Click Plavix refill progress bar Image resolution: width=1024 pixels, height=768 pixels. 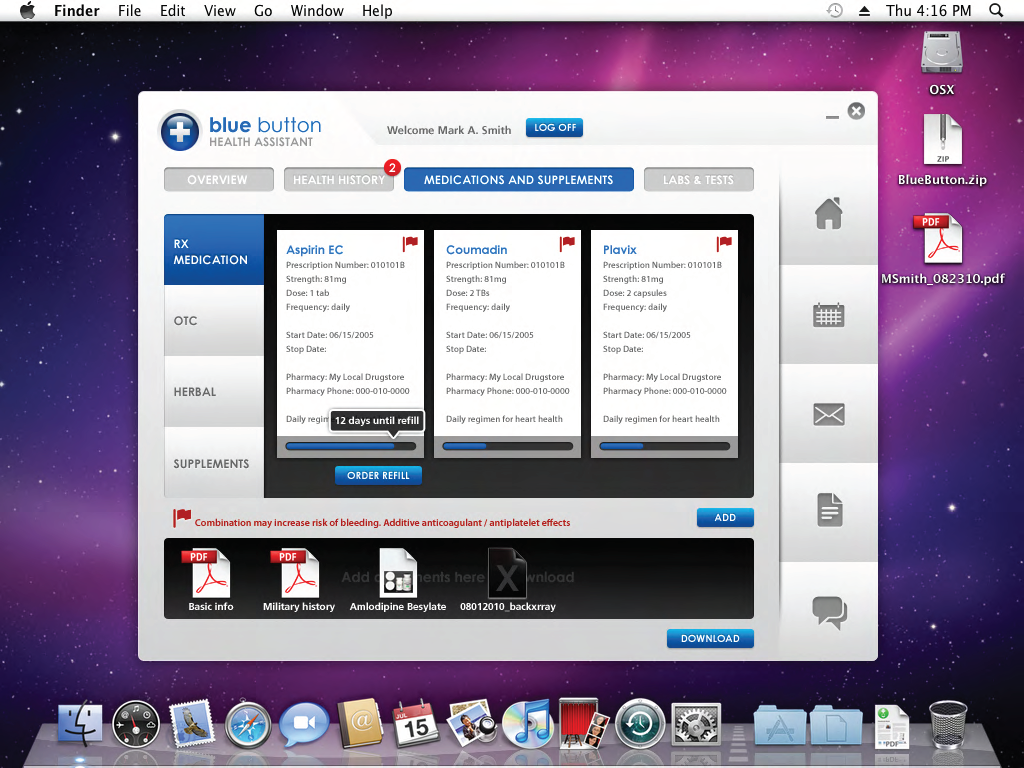[x=664, y=447]
